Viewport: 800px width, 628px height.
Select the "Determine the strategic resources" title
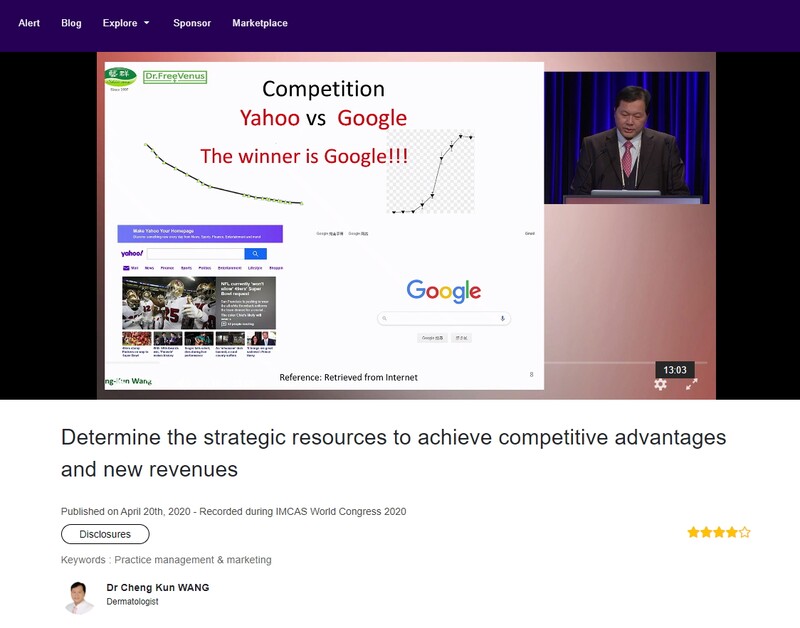393,453
